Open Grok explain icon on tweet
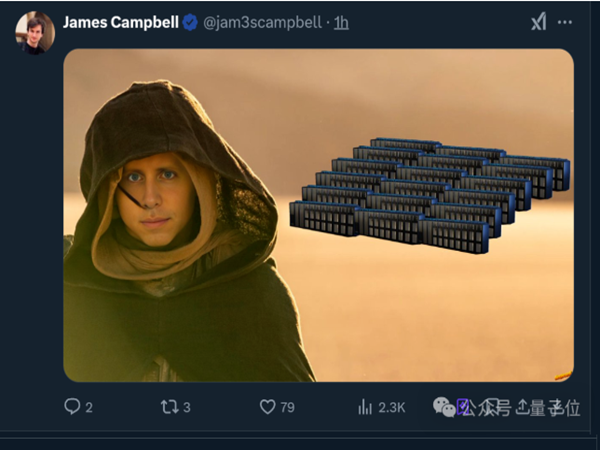This screenshot has height=450, width=600. point(538,22)
